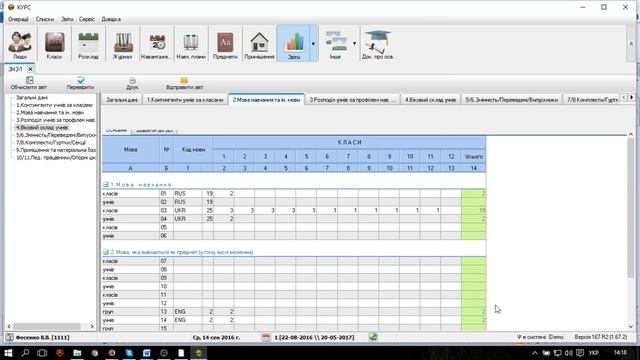The height and width of the screenshot is (360, 640).
Task: Select 7/8.Комплекти/Гуртки/Секції tree item
Action: [51, 142]
